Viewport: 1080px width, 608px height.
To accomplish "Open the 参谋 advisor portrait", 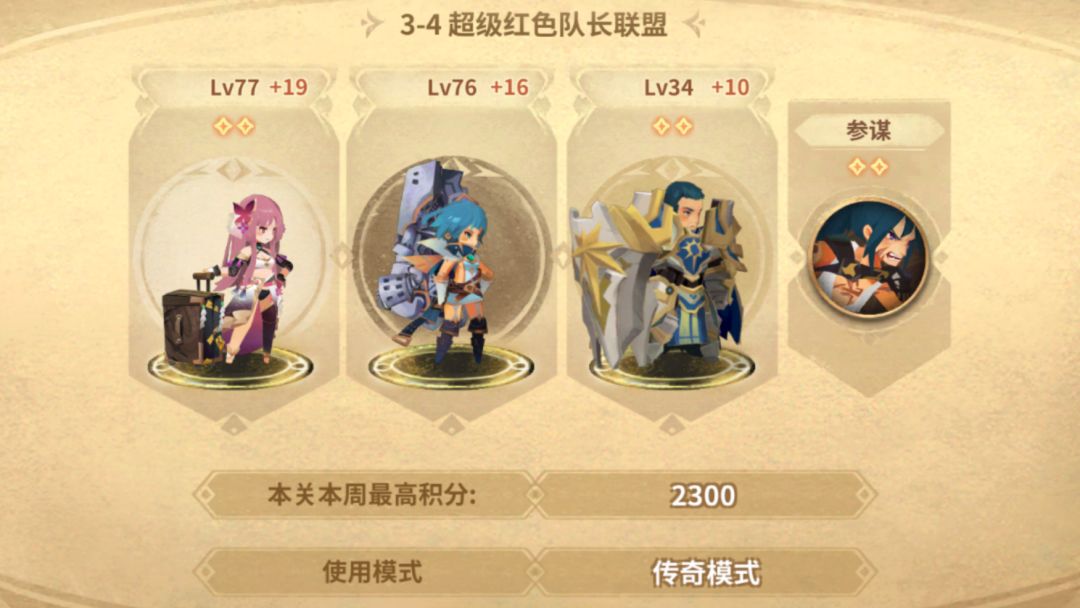I will [x=869, y=258].
